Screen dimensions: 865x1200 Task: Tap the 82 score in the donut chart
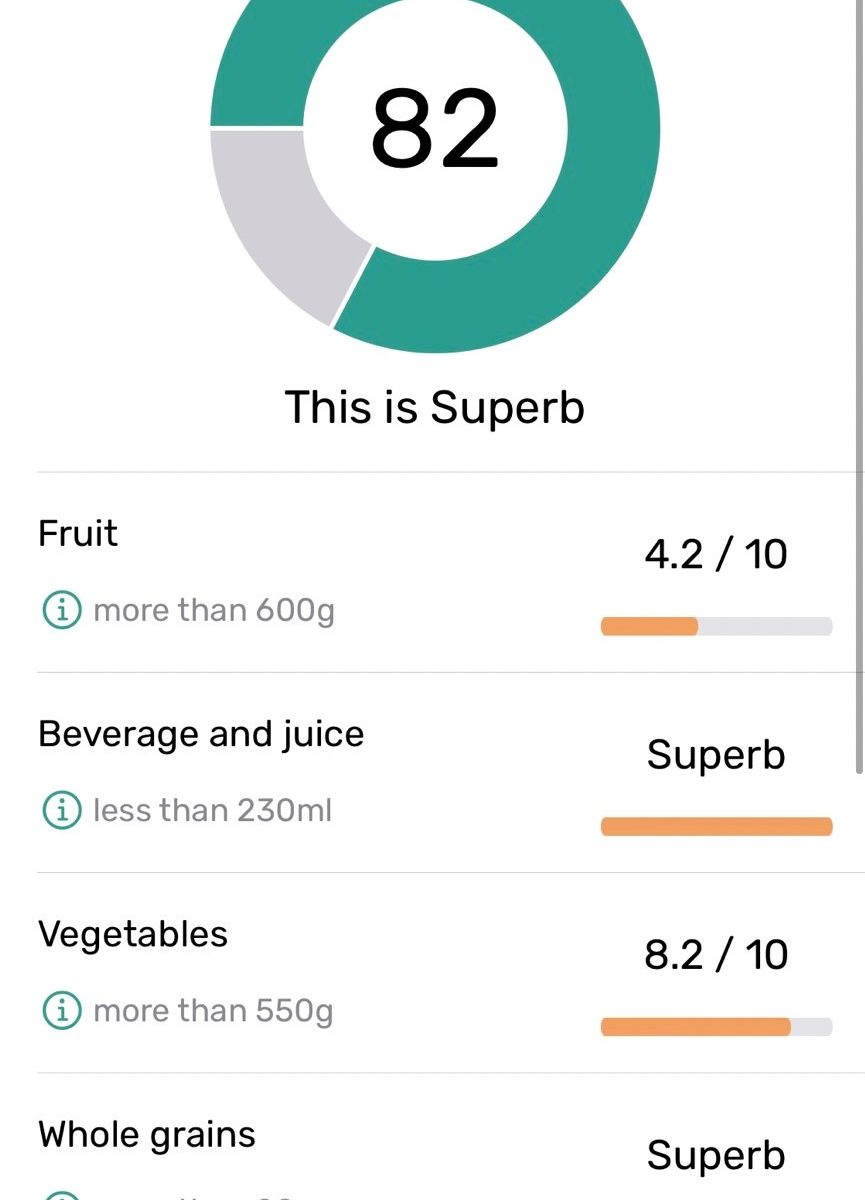point(434,129)
